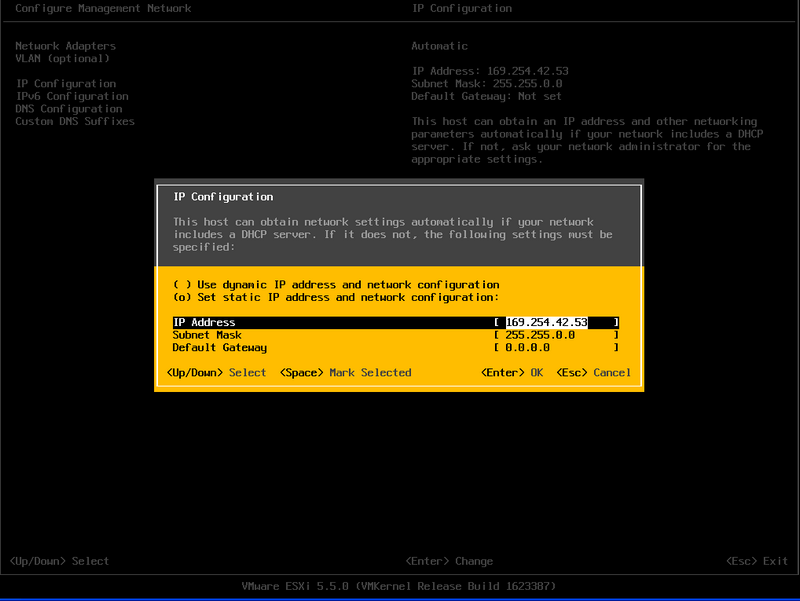The width and height of the screenshot is (800, 601).
Task: Click 'Subnet Mask: 255.255.0.0' in right panel
Action: coord(487,84)
